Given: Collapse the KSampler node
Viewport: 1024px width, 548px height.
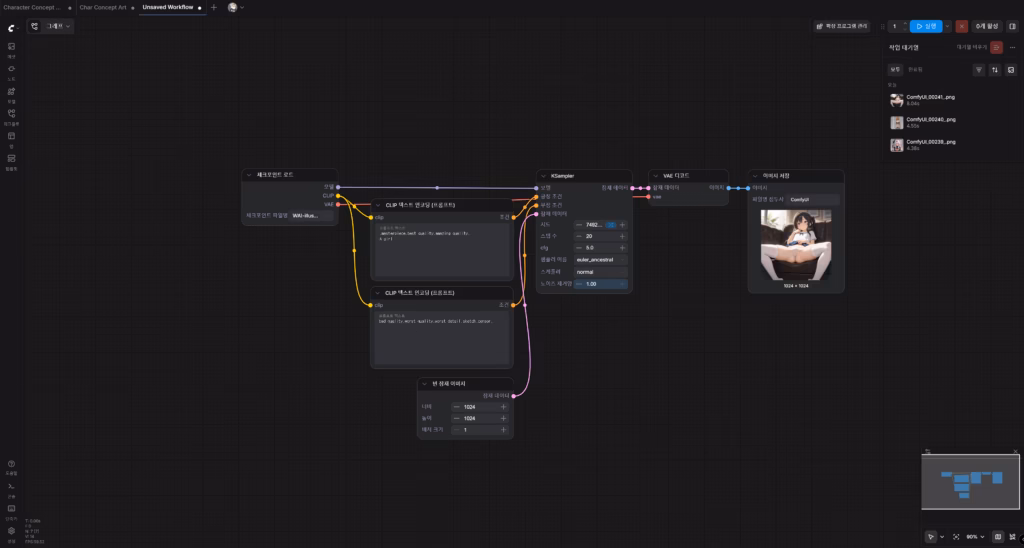Looking at the screenshot, I should pyautogui.click(x=544, y=175).
